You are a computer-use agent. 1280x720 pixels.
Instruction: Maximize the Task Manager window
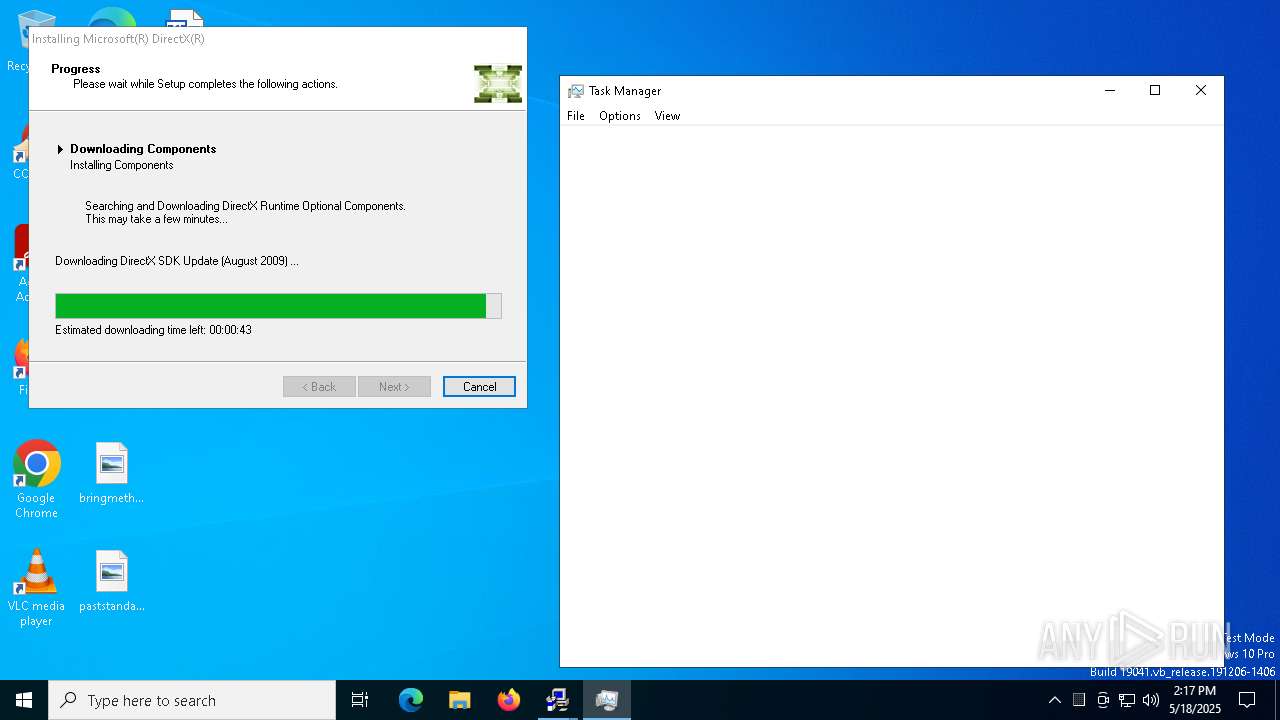click(1155, 91)
